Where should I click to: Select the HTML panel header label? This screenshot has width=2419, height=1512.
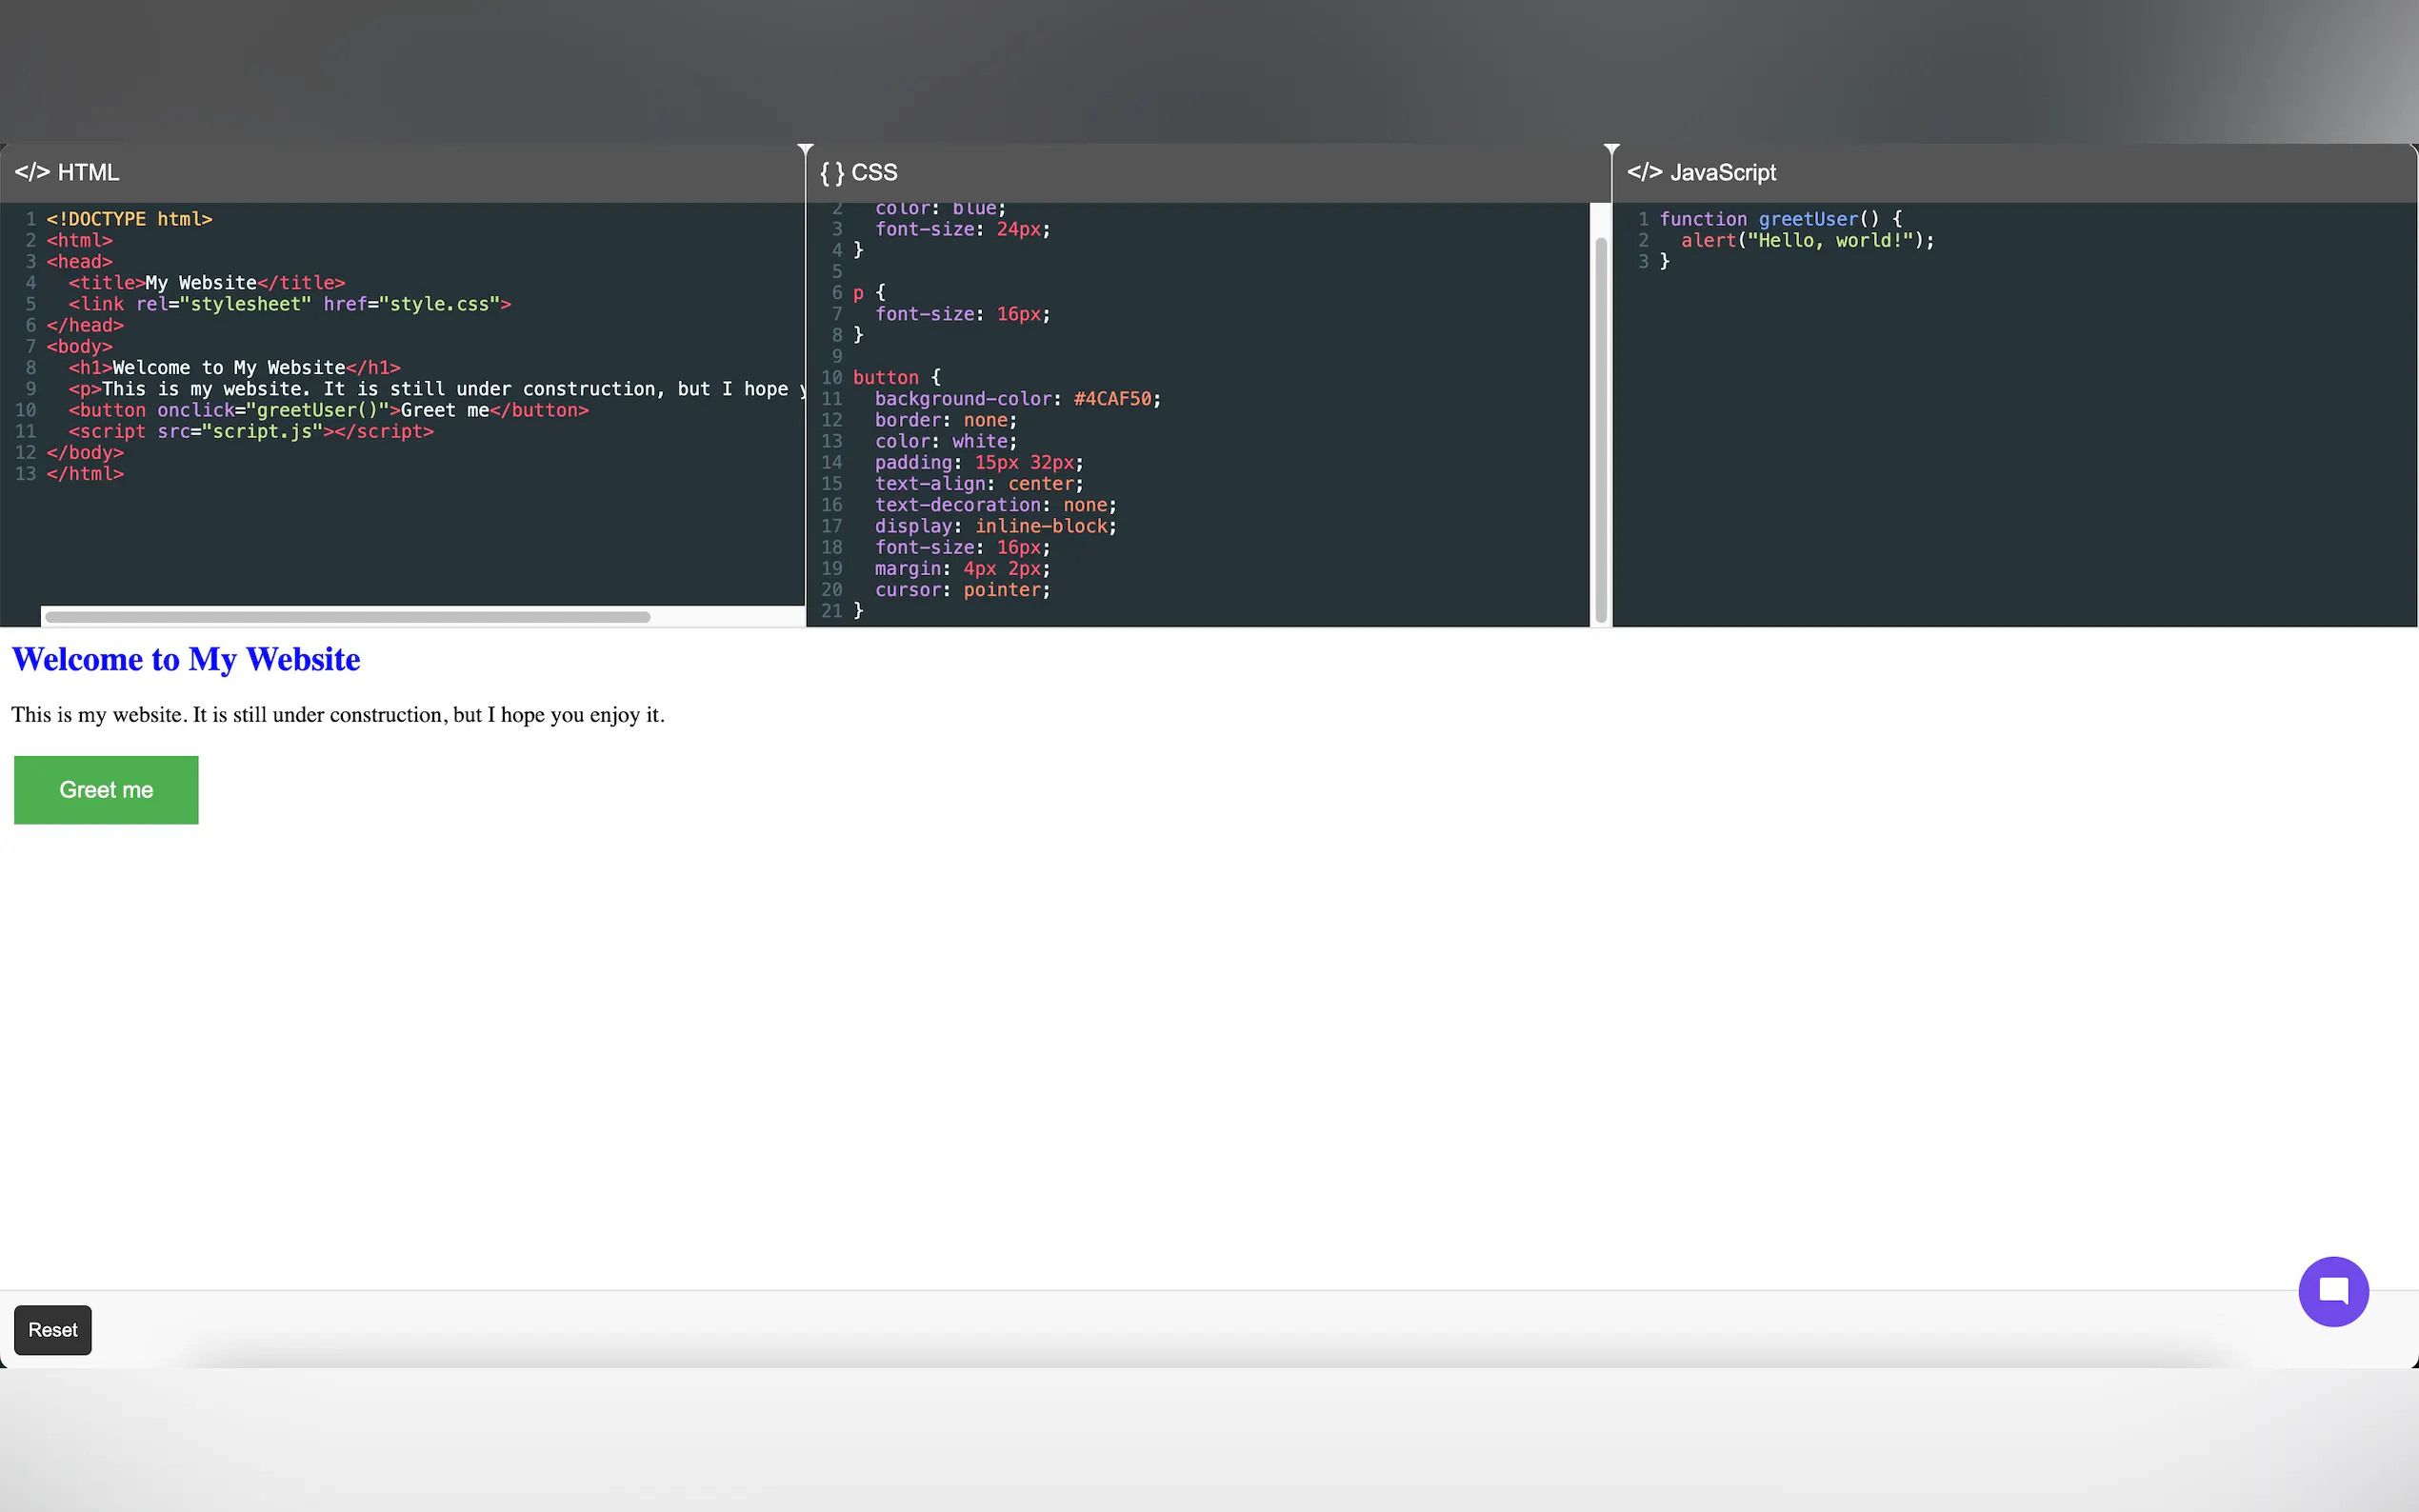click(x=88, y=172)
